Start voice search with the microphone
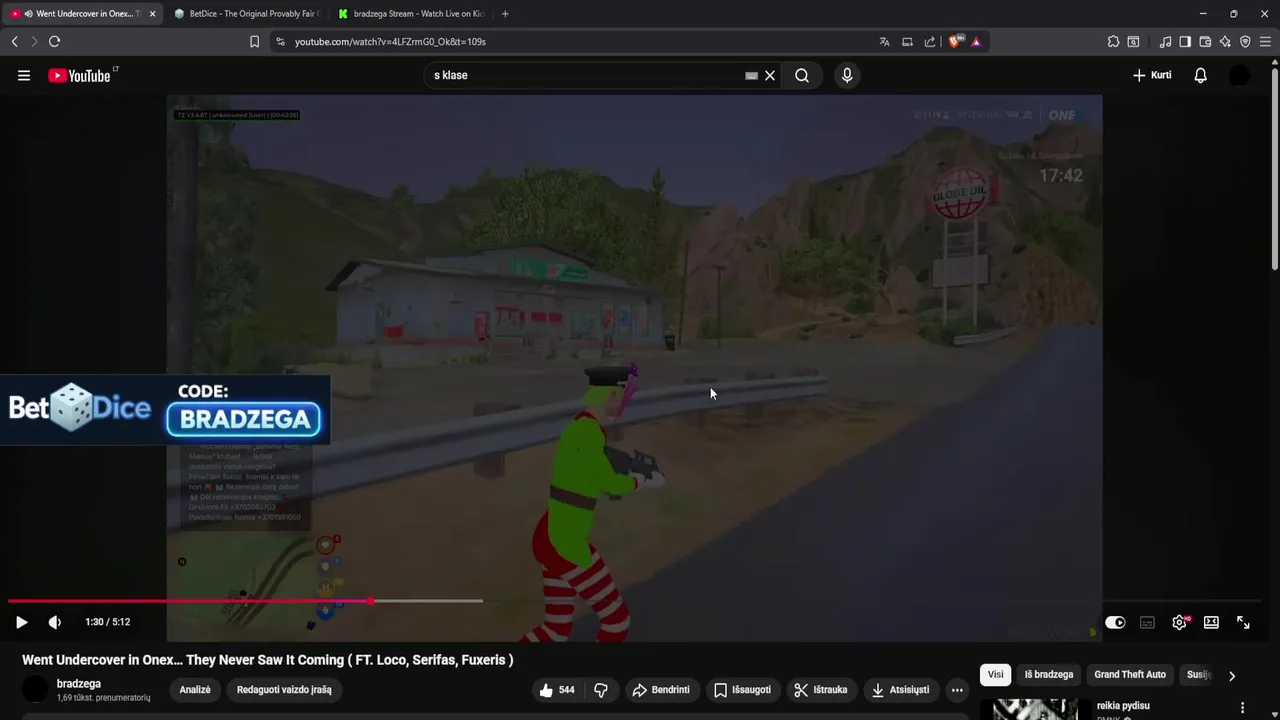 tap(847, 75)
